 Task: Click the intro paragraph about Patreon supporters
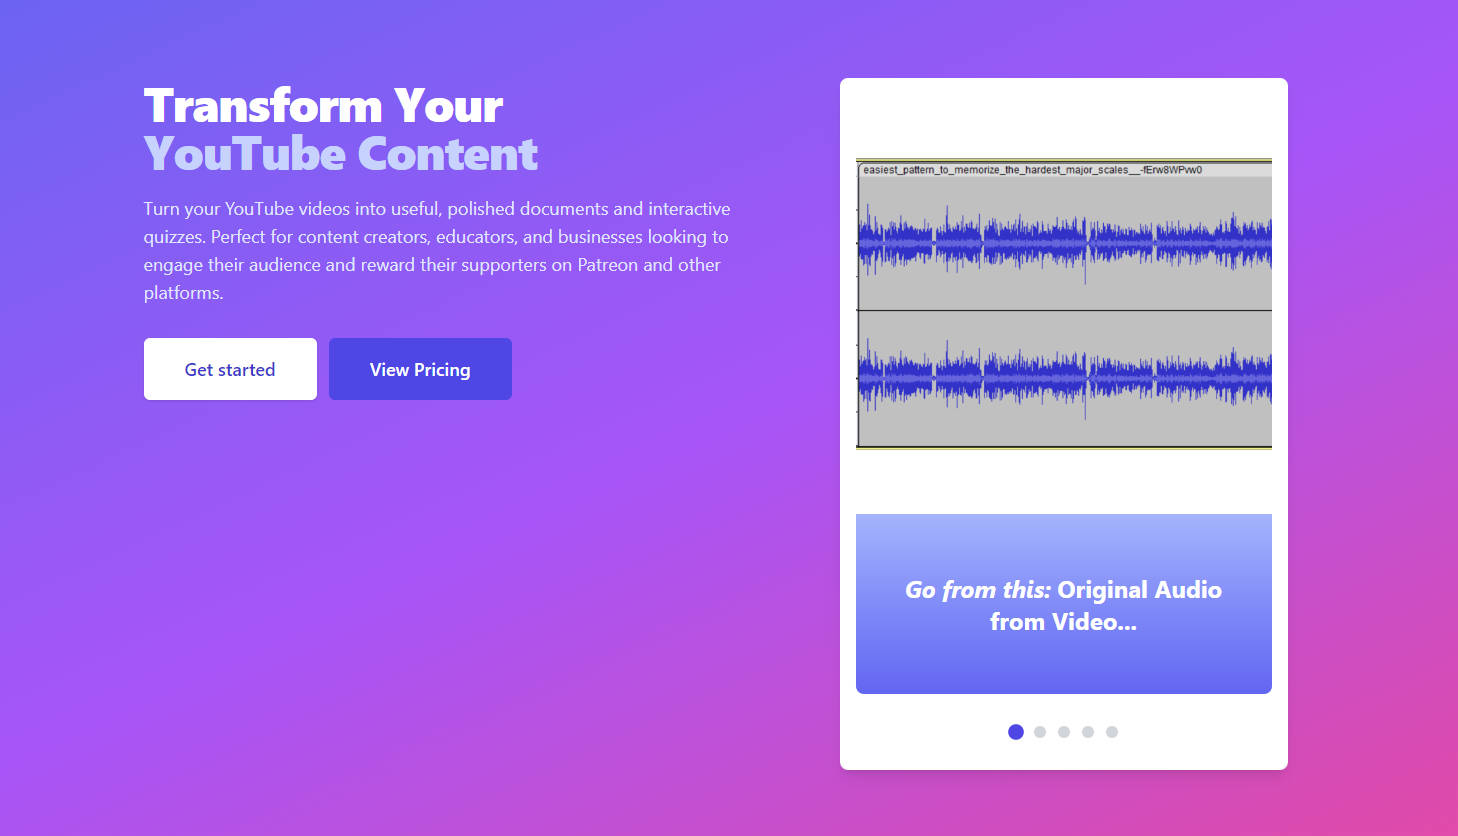[x=437, y=250]
